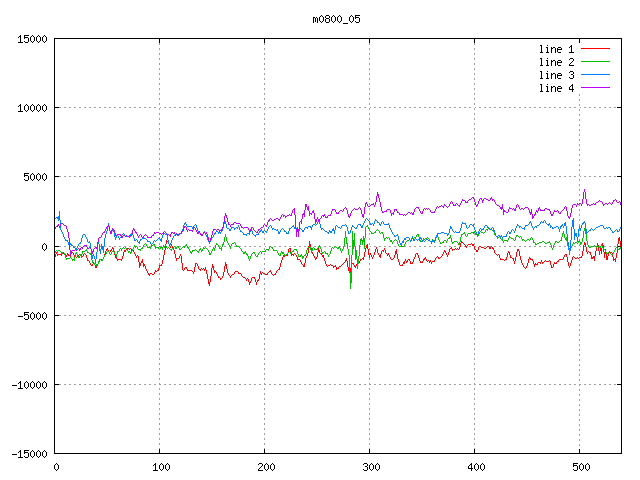Select the 'line 4' legend label

coord(557,88)
